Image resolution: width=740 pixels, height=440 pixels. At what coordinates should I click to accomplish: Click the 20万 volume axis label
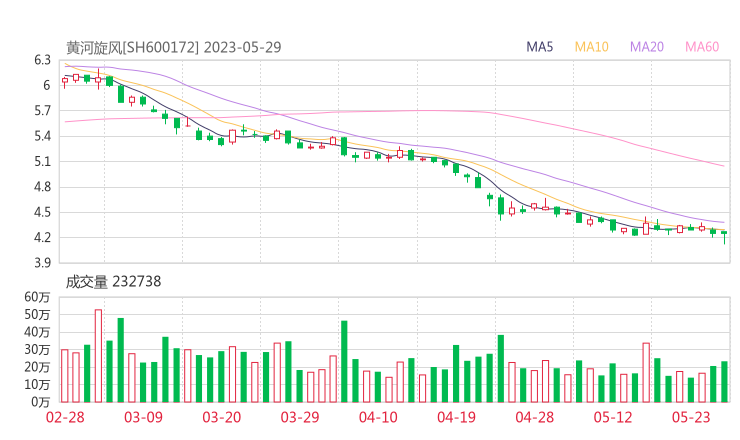pyautogui.click(x=37, y=367)
